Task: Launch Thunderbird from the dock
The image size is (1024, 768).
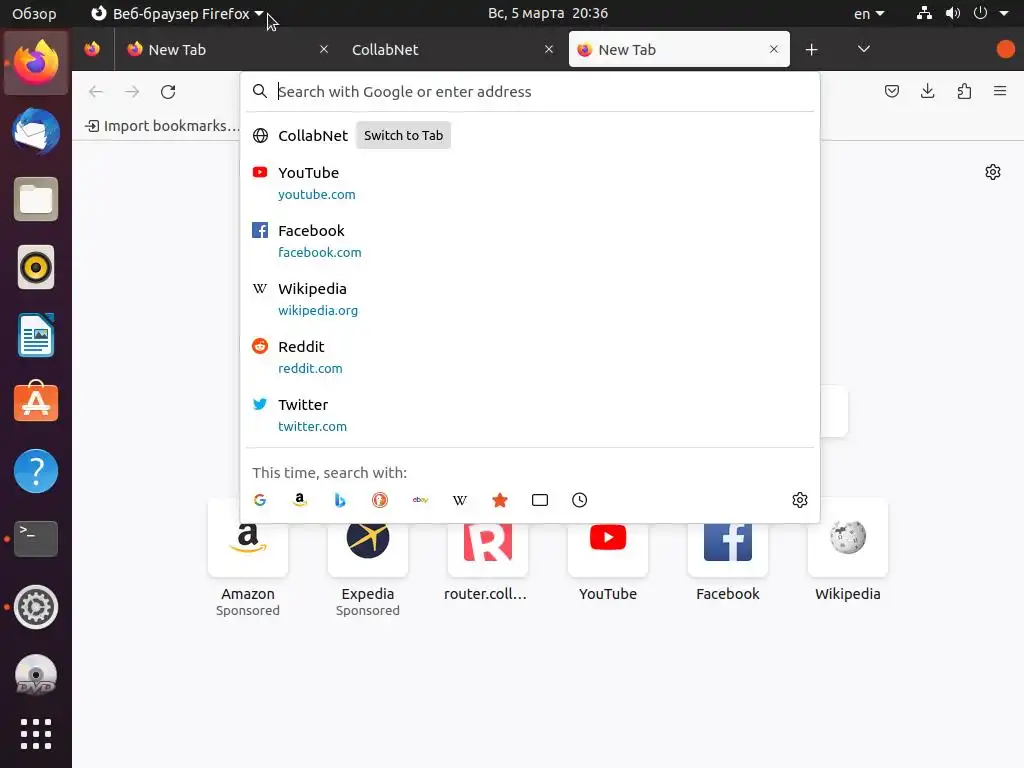Action: click(x=36, y=131)
